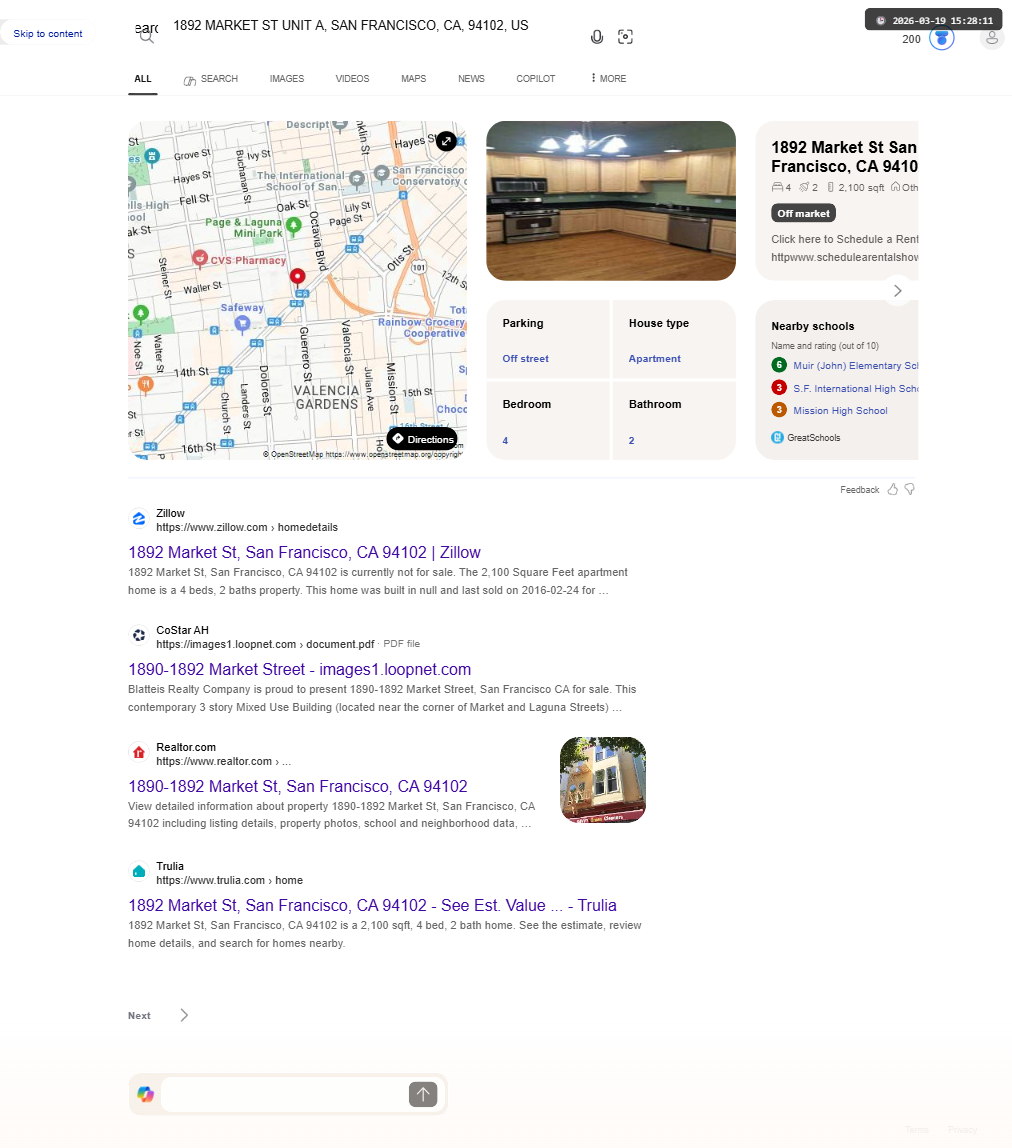
Task: Click the Bathroom value 2
Action: pos(631,441)
